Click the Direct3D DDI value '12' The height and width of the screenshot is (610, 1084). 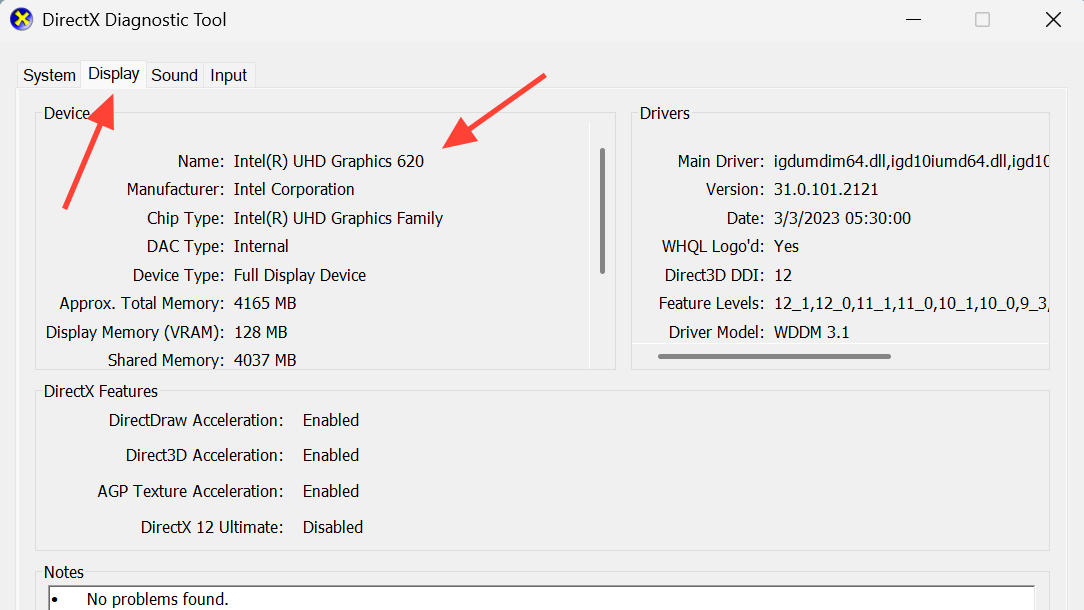[x=783, y=275]
